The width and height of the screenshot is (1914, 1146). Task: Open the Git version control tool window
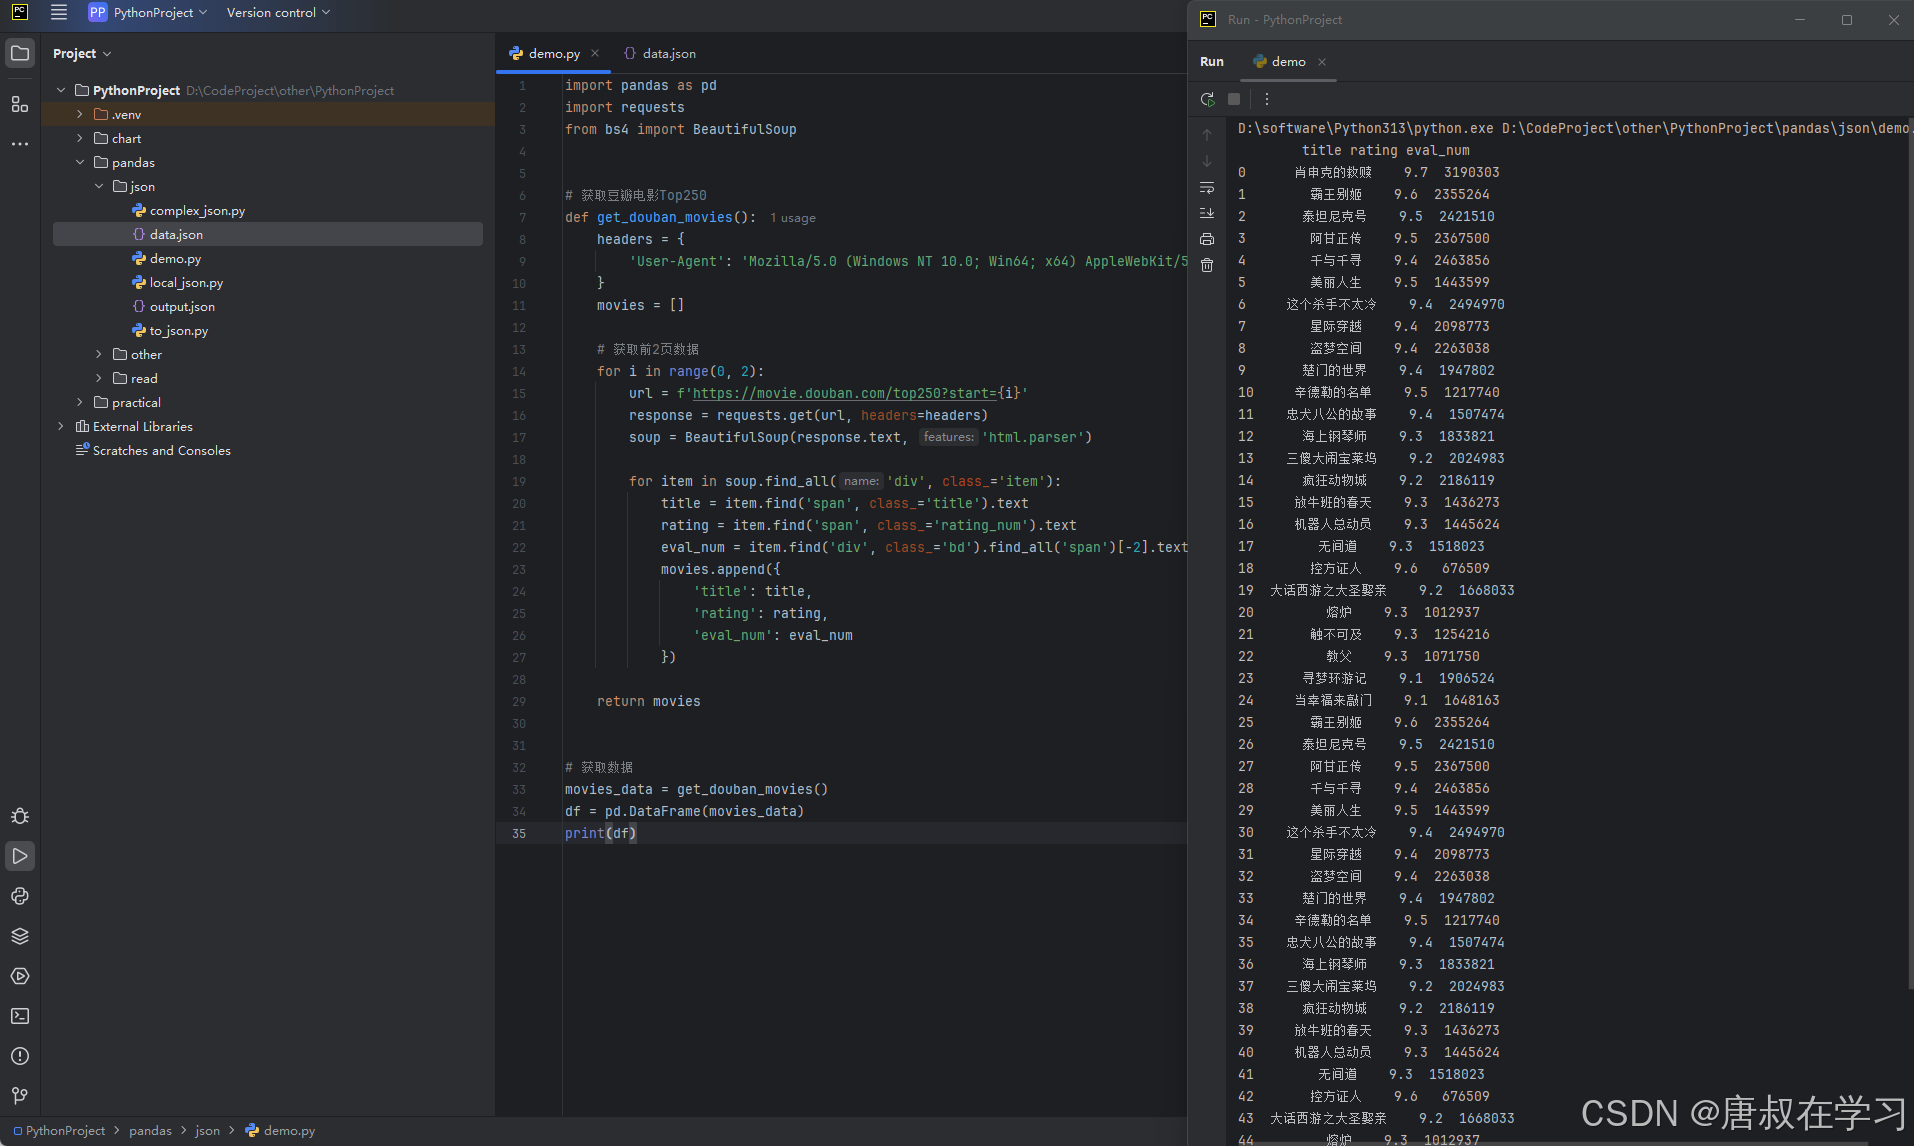[20, 1096]
